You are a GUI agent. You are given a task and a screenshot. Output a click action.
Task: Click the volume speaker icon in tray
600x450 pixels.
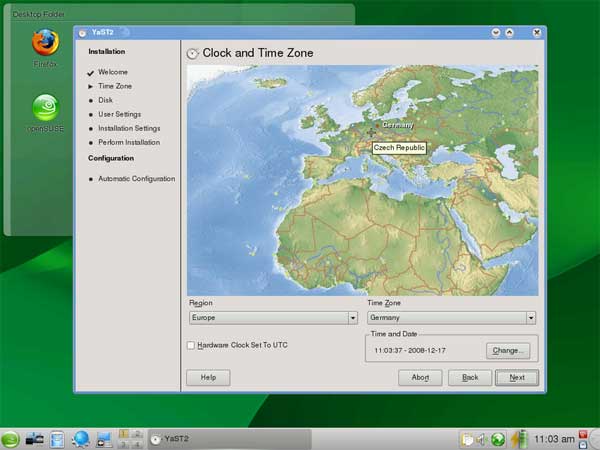pos(481,438)
